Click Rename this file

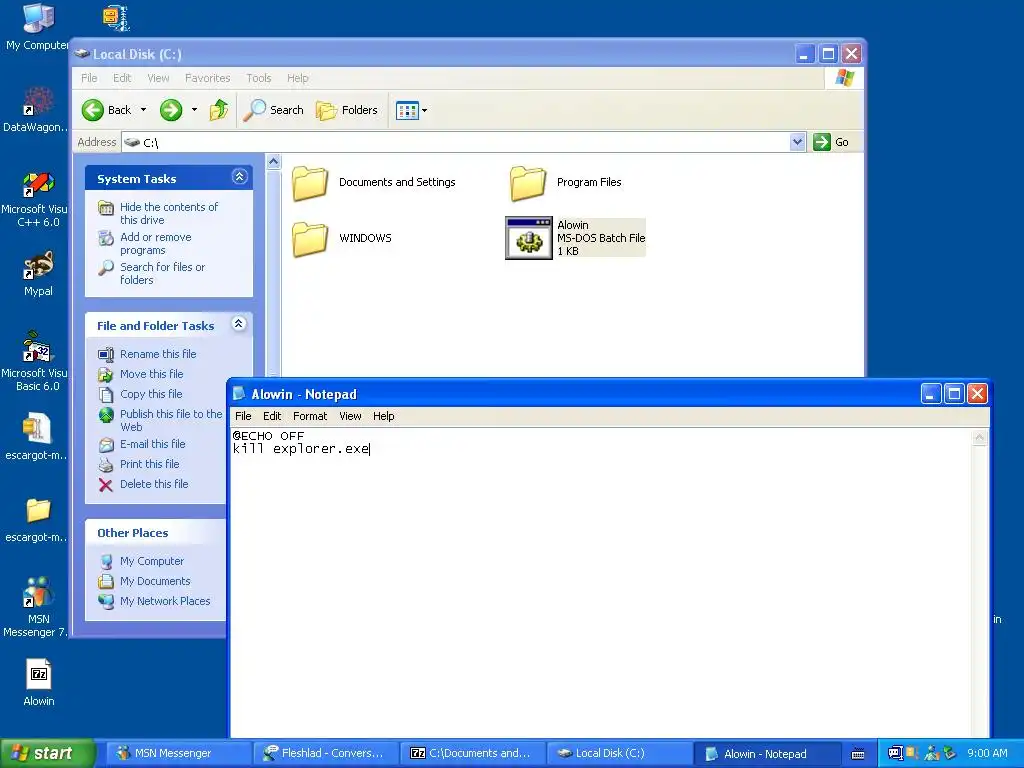point(158,354)
